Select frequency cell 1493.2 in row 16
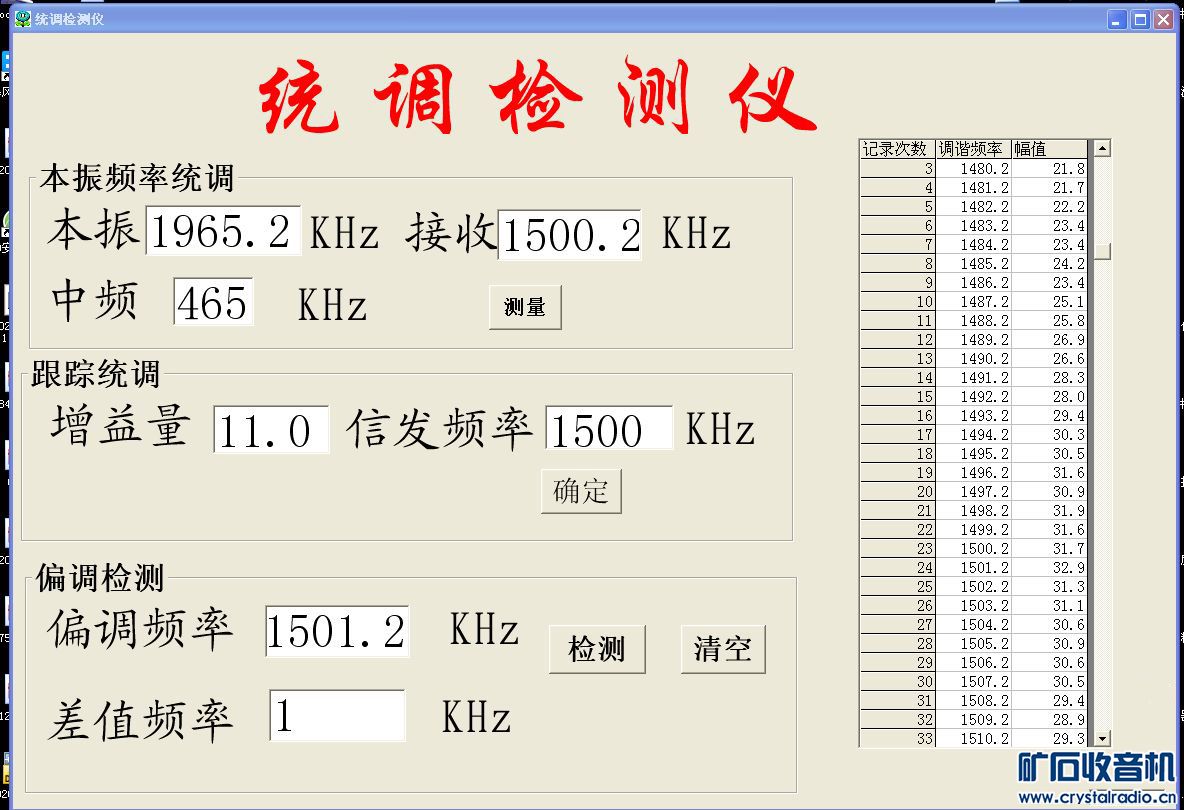Screen dimensions: 1184x810 [973, 415]
